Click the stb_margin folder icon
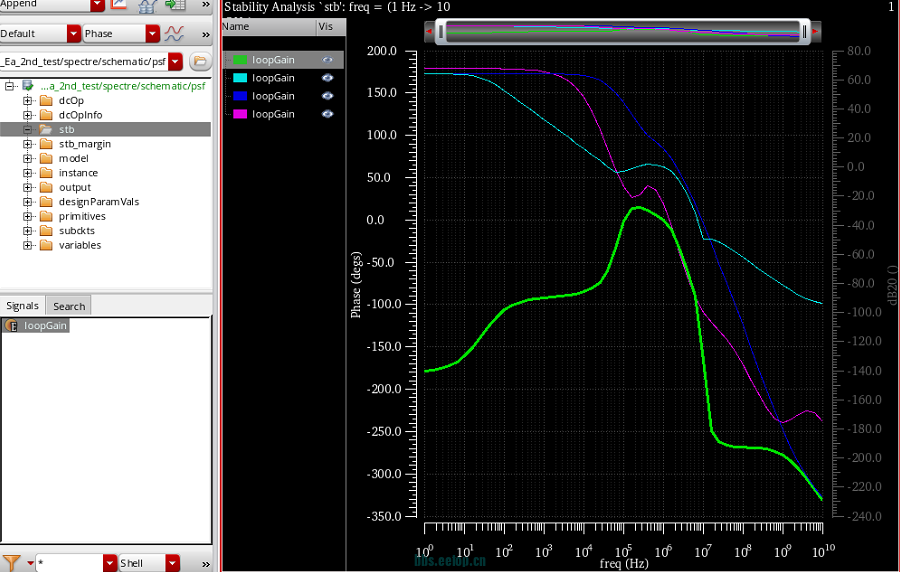 (46, 144)
